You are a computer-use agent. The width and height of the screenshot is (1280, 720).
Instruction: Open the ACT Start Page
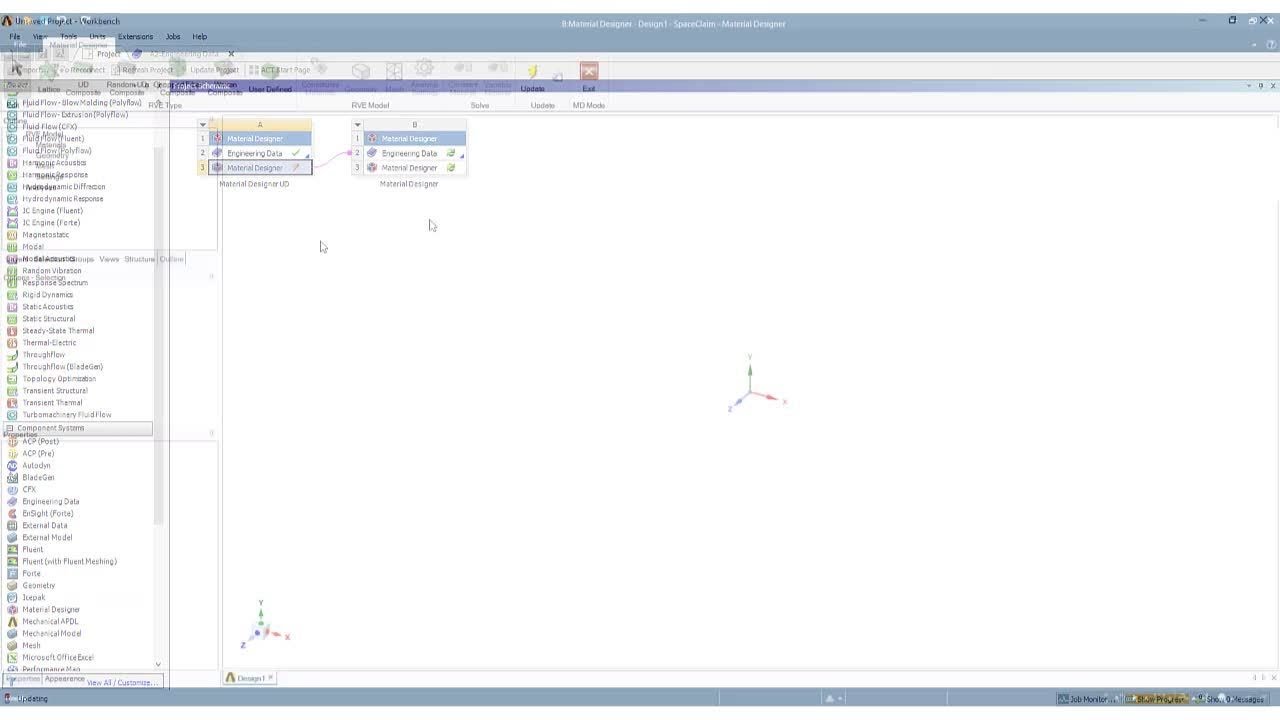(x=279, y=70)
